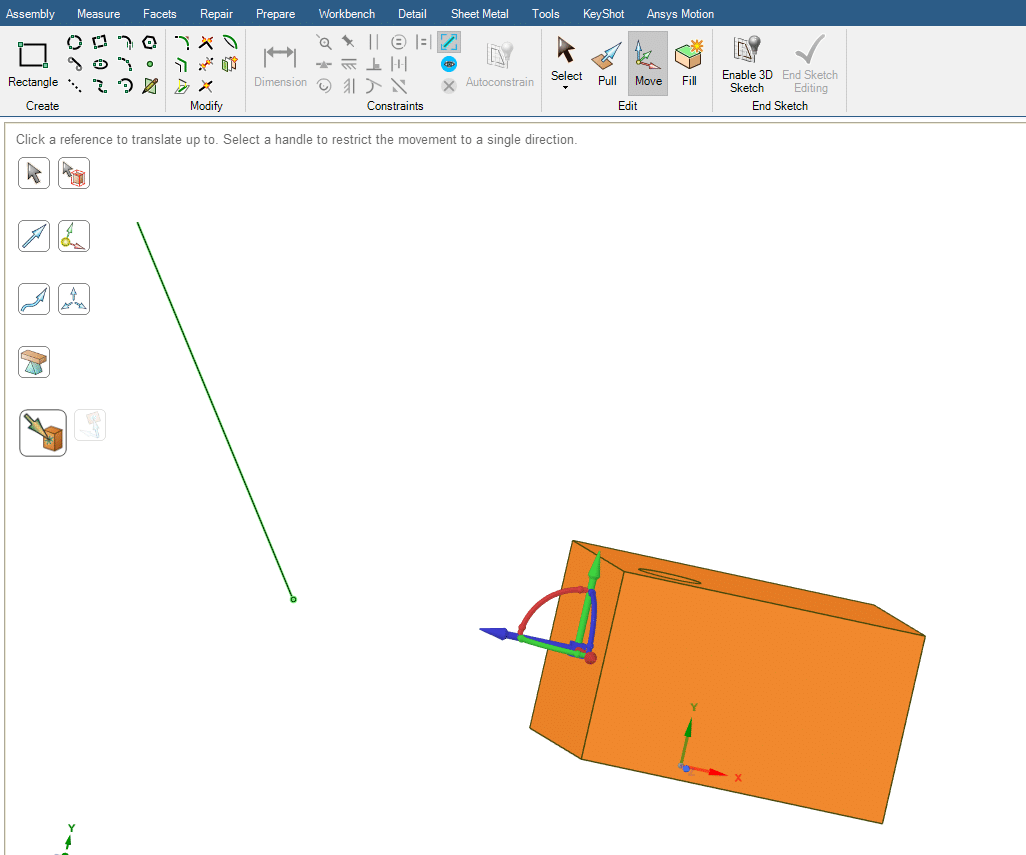Screen dimensions: 1026x855
Task: Click the Up To tool guide
Action: pos(43,433)
